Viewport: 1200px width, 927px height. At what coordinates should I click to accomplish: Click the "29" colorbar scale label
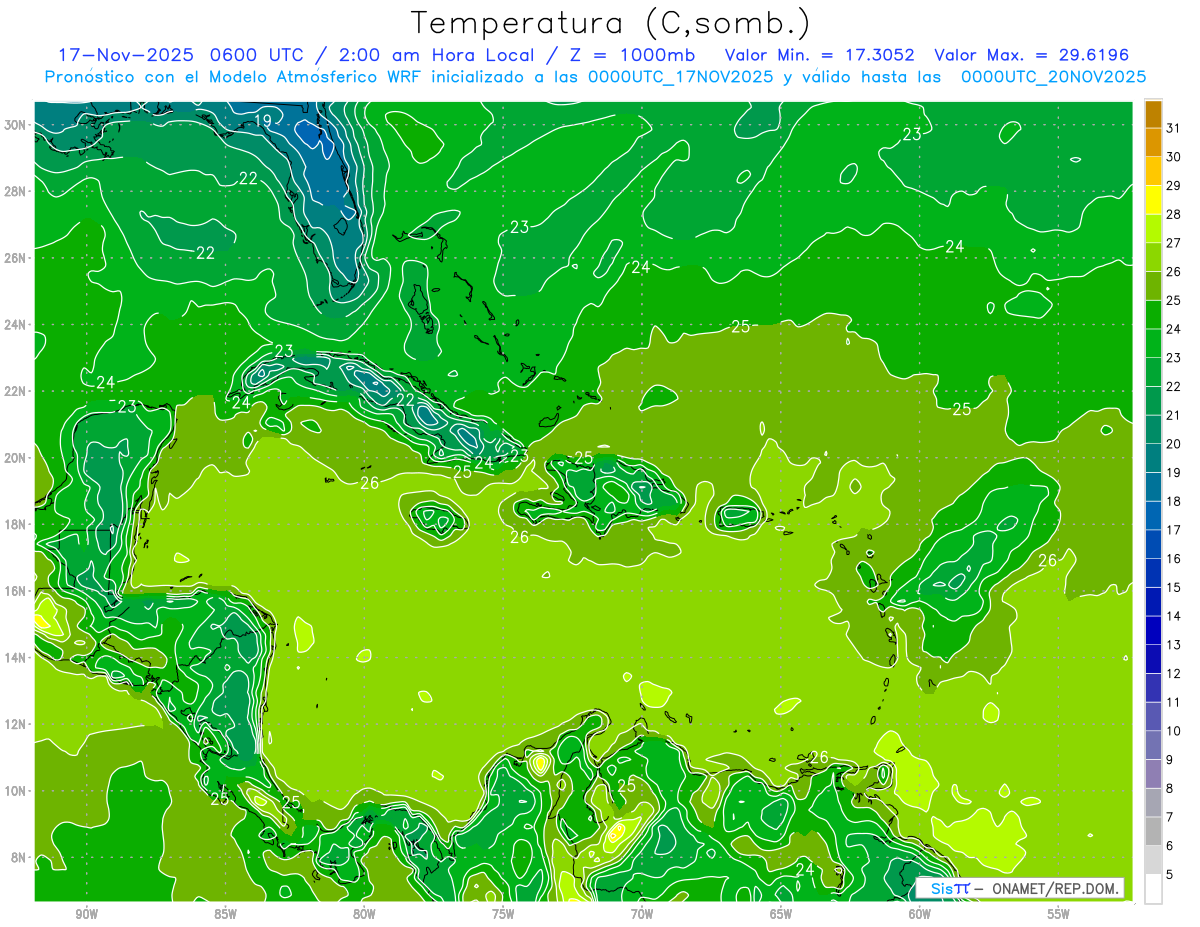point(1174,185)
